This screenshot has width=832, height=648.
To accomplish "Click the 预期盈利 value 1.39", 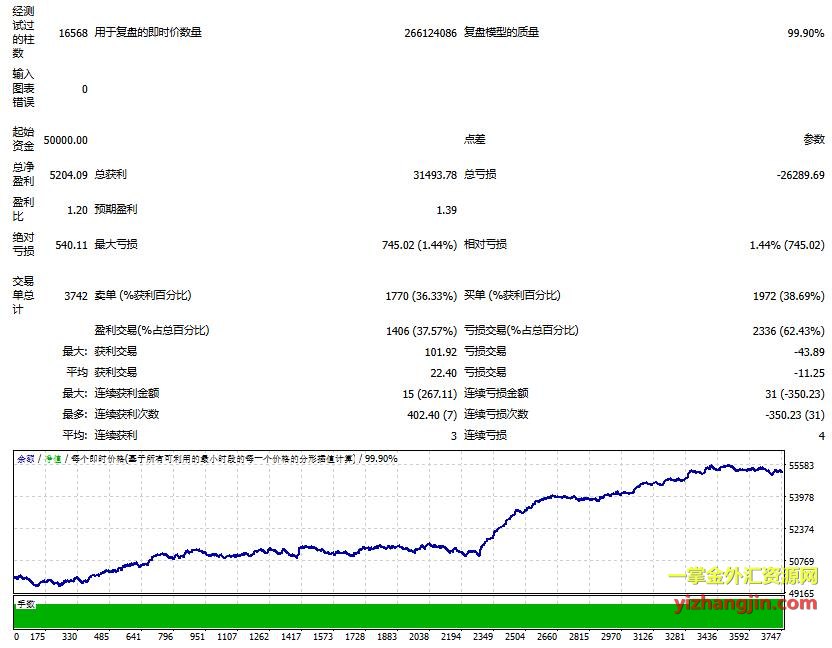I will [x=446, y=210].
